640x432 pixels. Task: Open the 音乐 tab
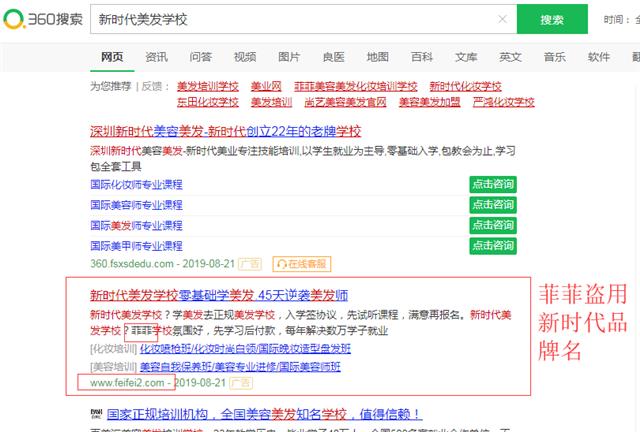point(555,57)
